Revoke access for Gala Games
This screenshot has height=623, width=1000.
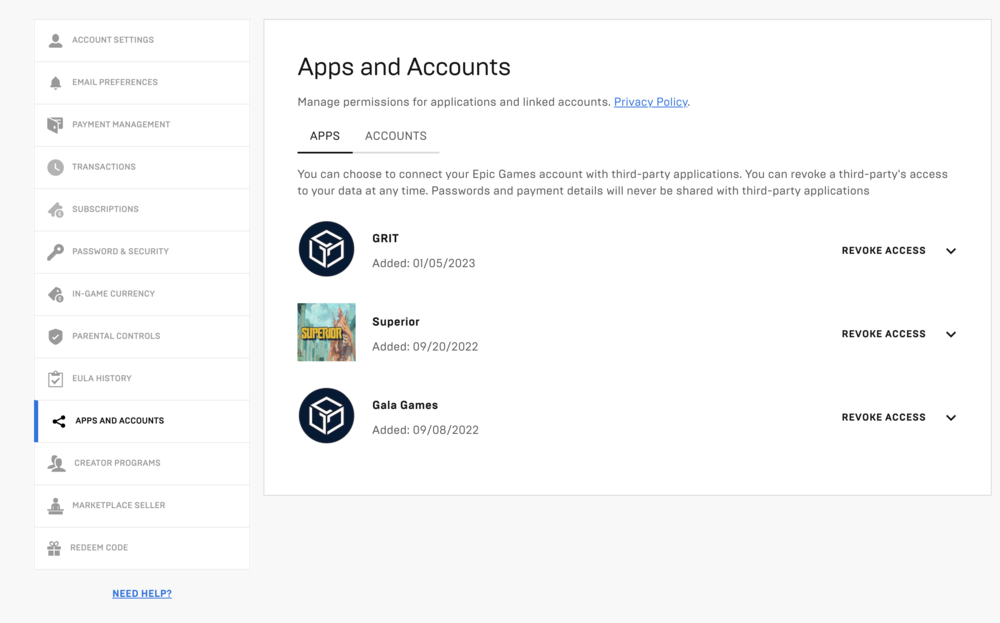point(883,418)
